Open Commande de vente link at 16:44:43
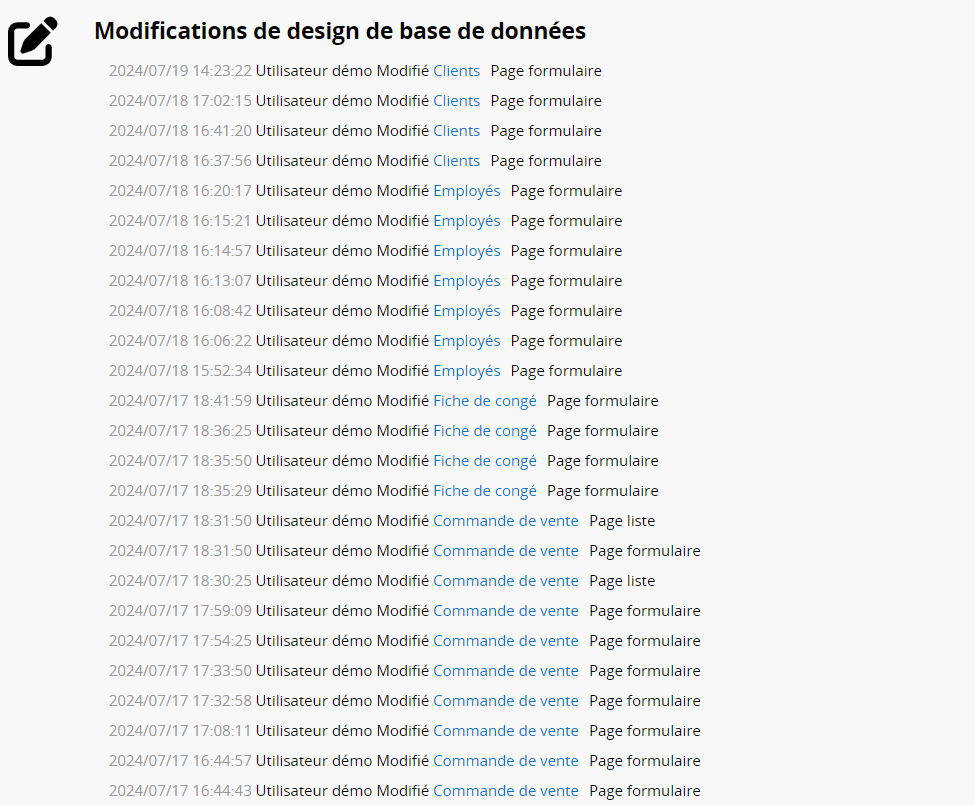 point(505,791)
